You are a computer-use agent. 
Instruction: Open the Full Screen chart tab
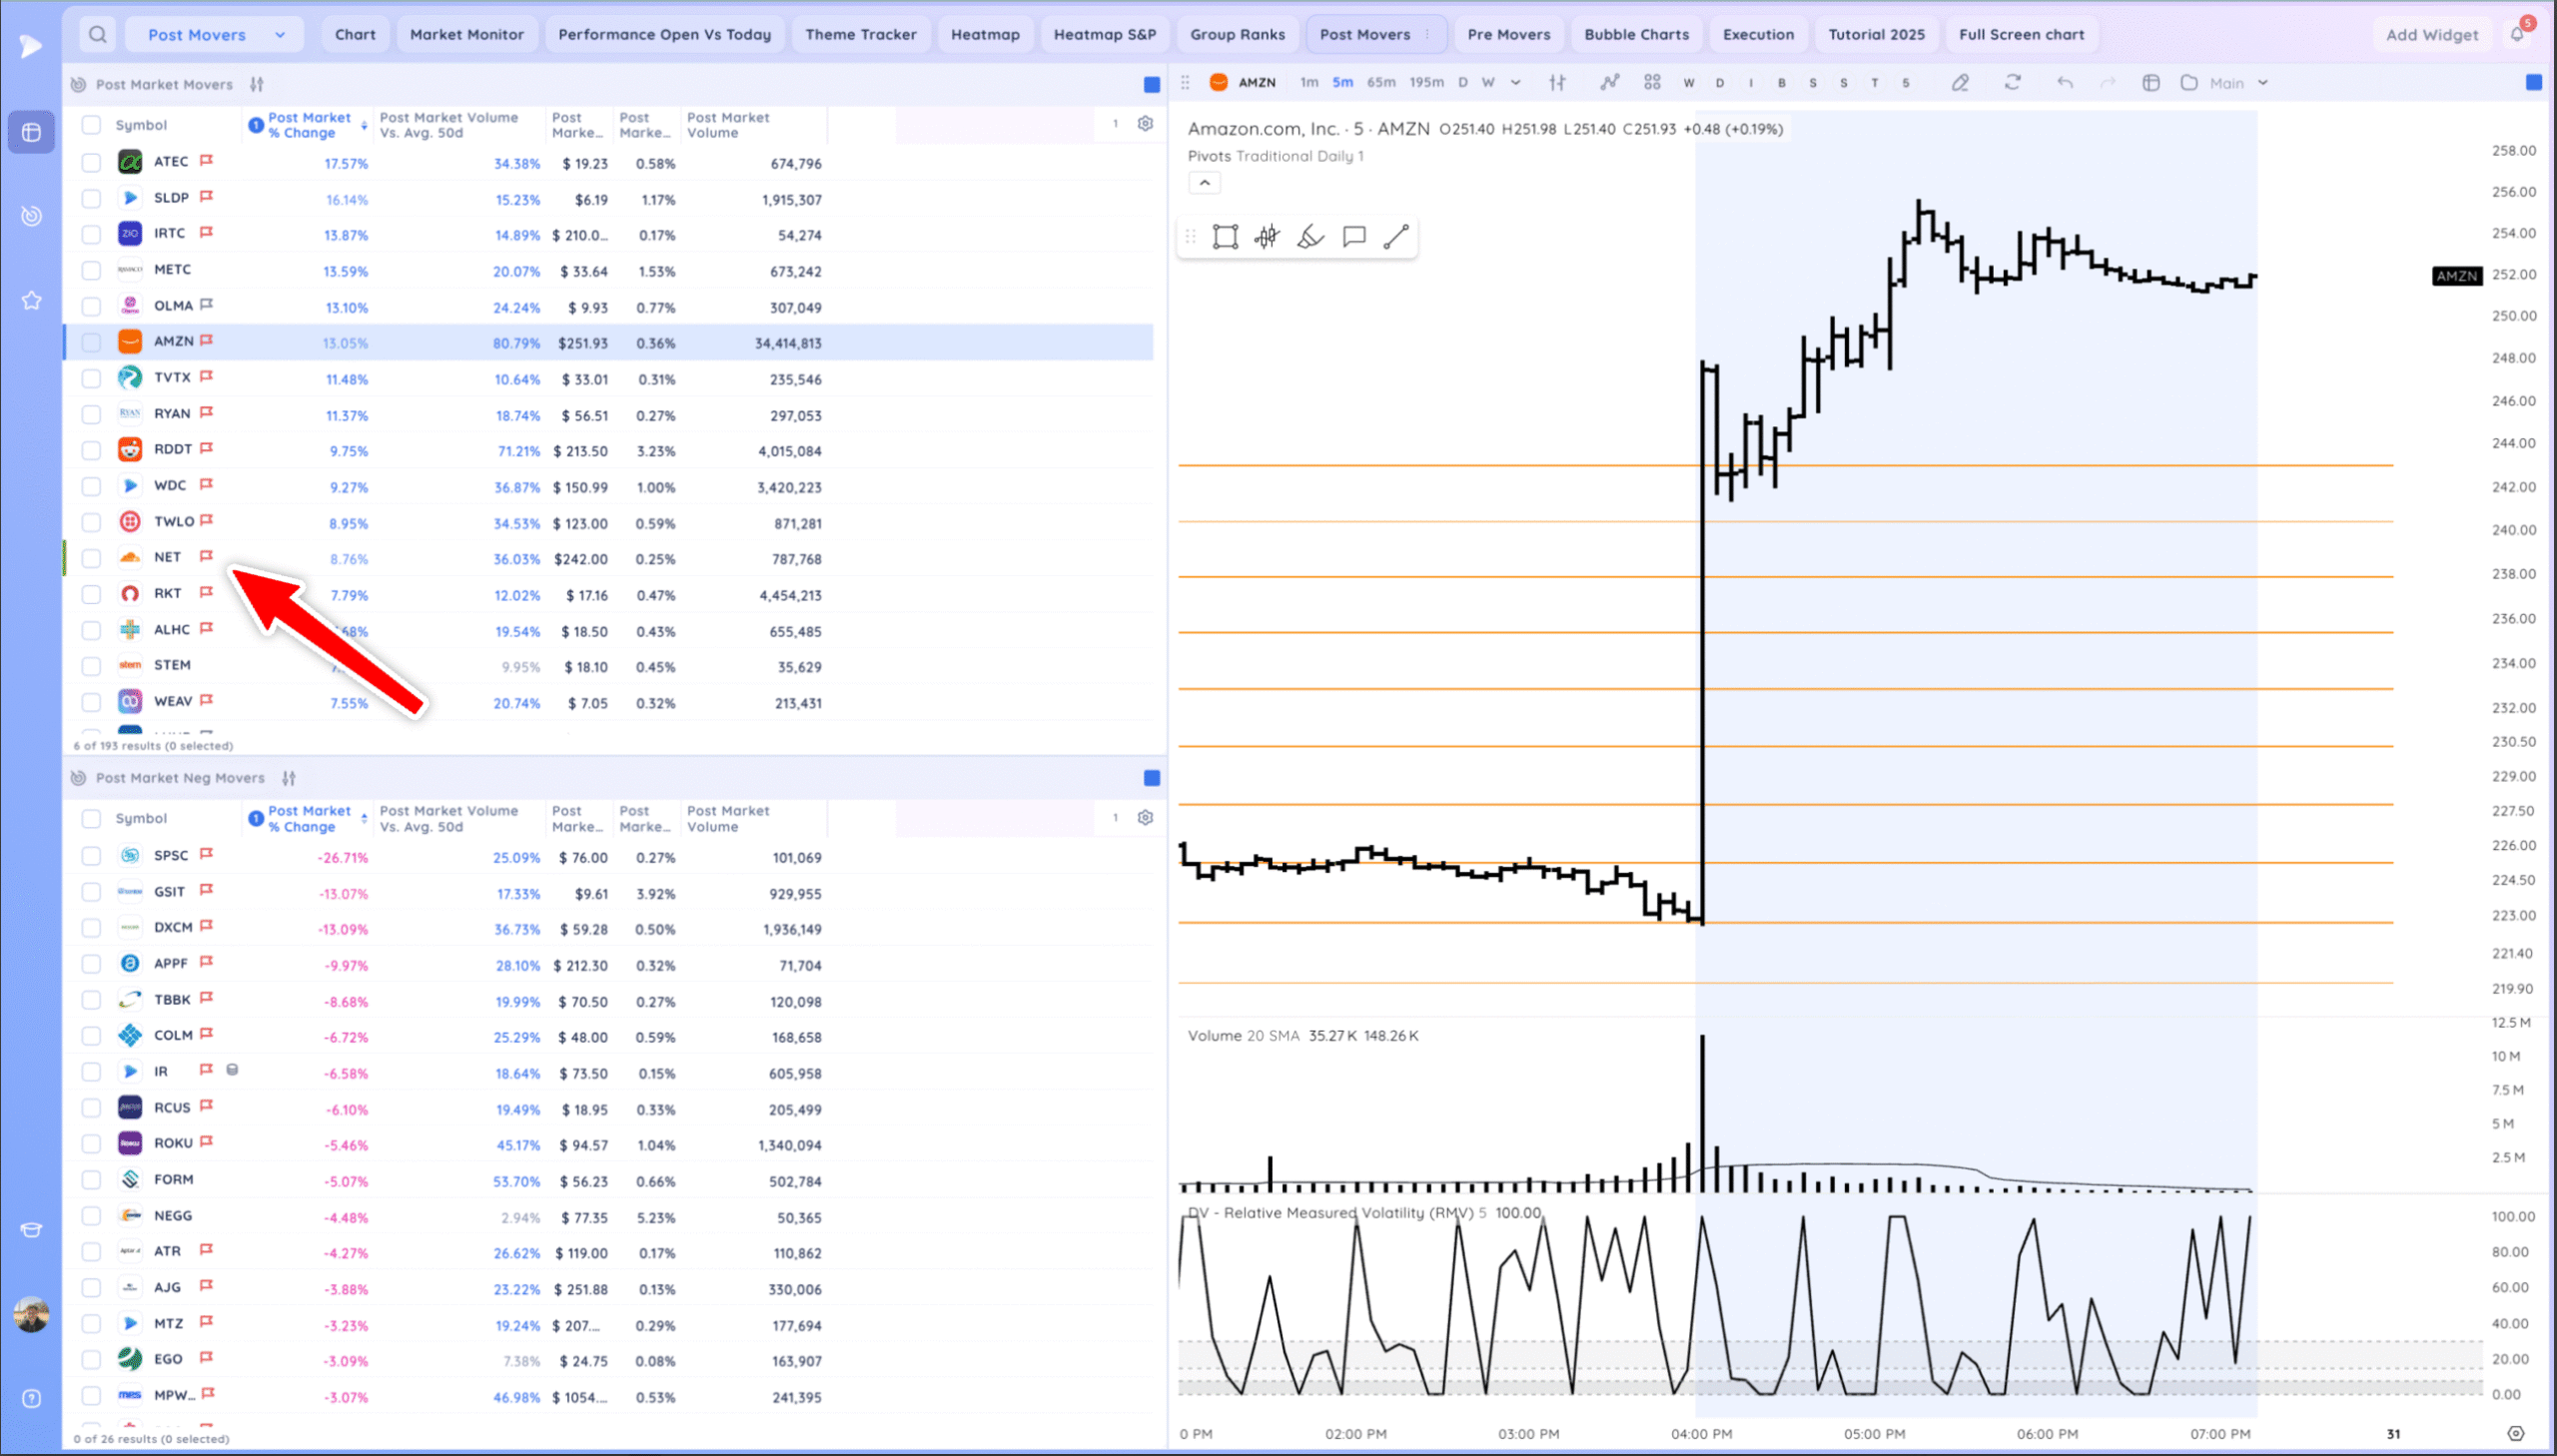pyautogui.click(x=2021, y=35)
